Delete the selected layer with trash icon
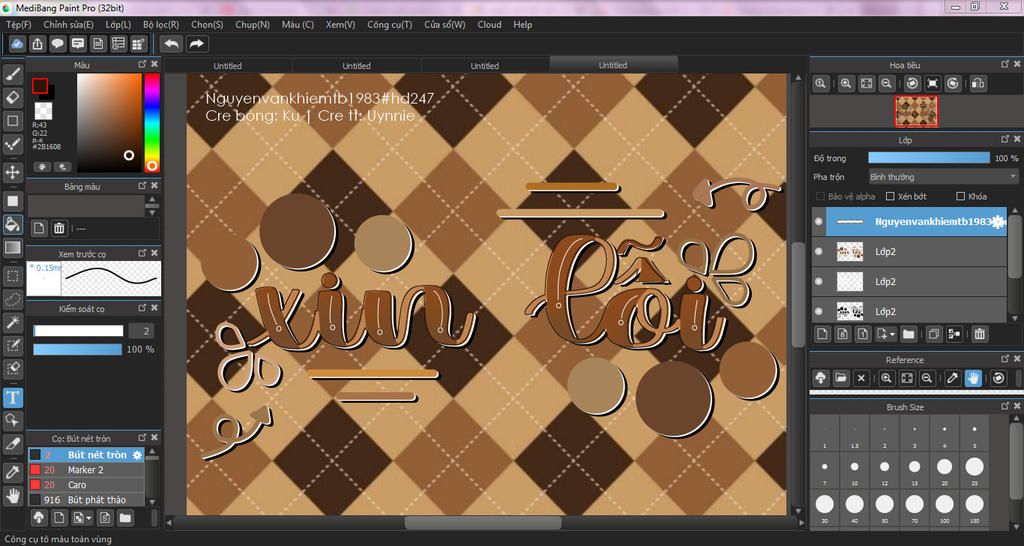The width and height of the screenshot is (1024, 546). click(980, 334)
